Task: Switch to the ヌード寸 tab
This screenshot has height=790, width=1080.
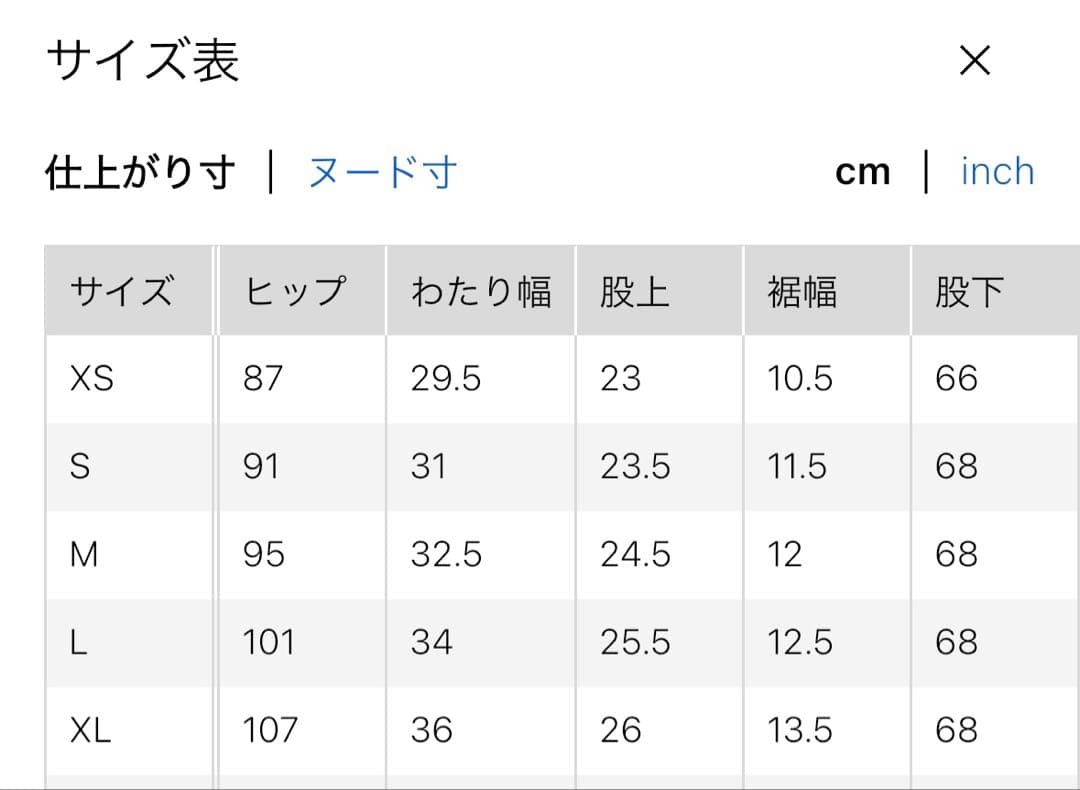Action: tap(382, 173)
